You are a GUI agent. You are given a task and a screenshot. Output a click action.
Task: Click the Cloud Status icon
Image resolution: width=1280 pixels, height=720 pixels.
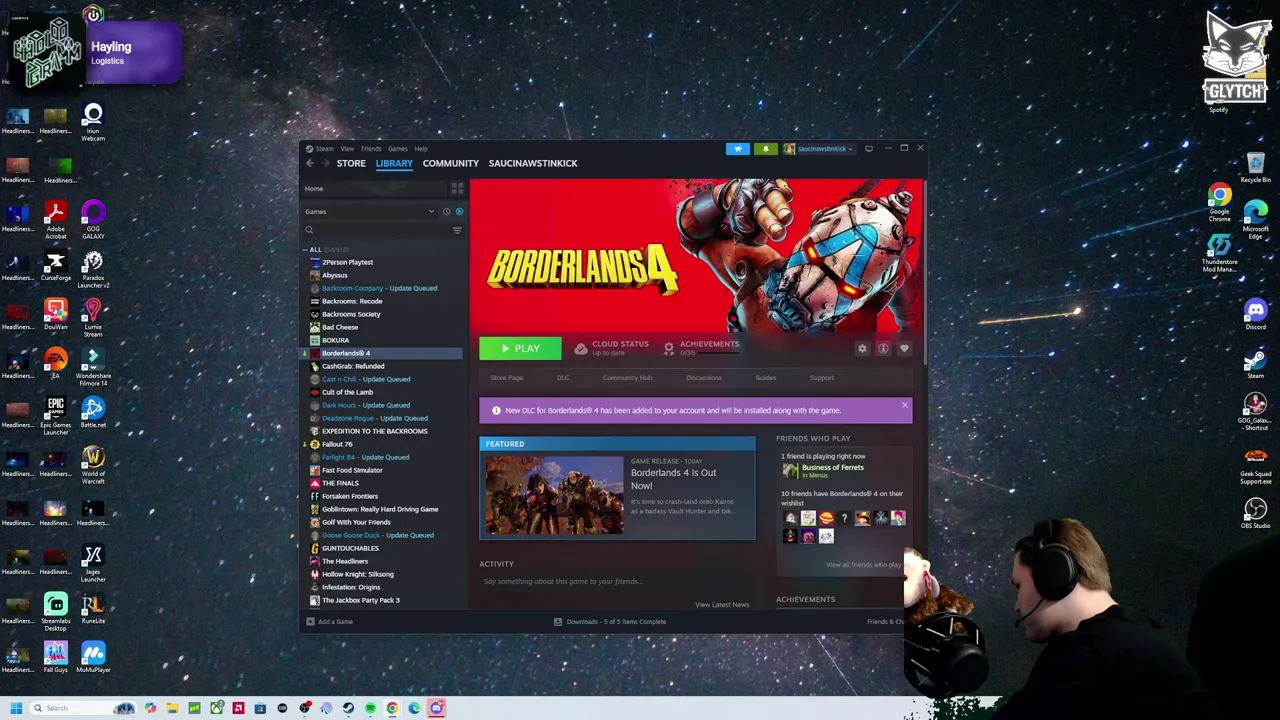point(581,348)
